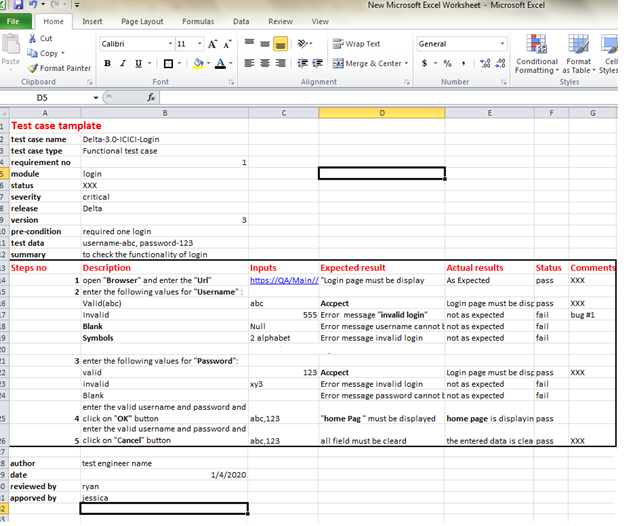This screenshot has height=526, width=624.
Task: Click the Name Box showing D5
Action: click(x=43, y=98)
